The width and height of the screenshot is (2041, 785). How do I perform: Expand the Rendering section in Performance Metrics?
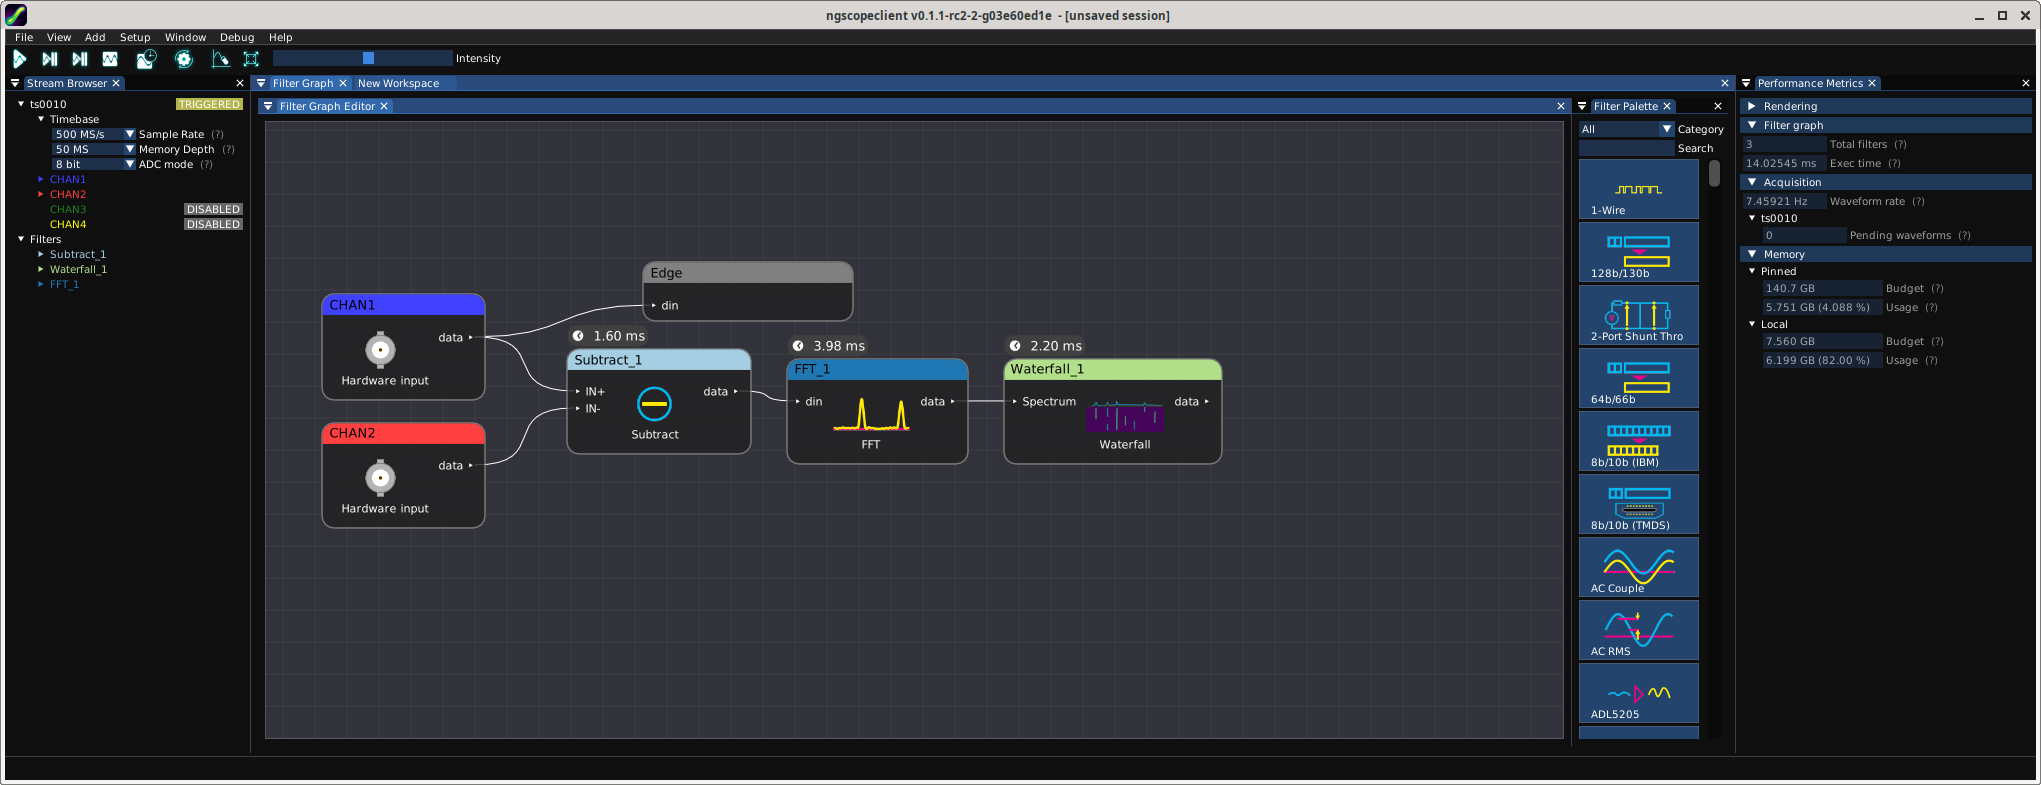(1752, 106)
